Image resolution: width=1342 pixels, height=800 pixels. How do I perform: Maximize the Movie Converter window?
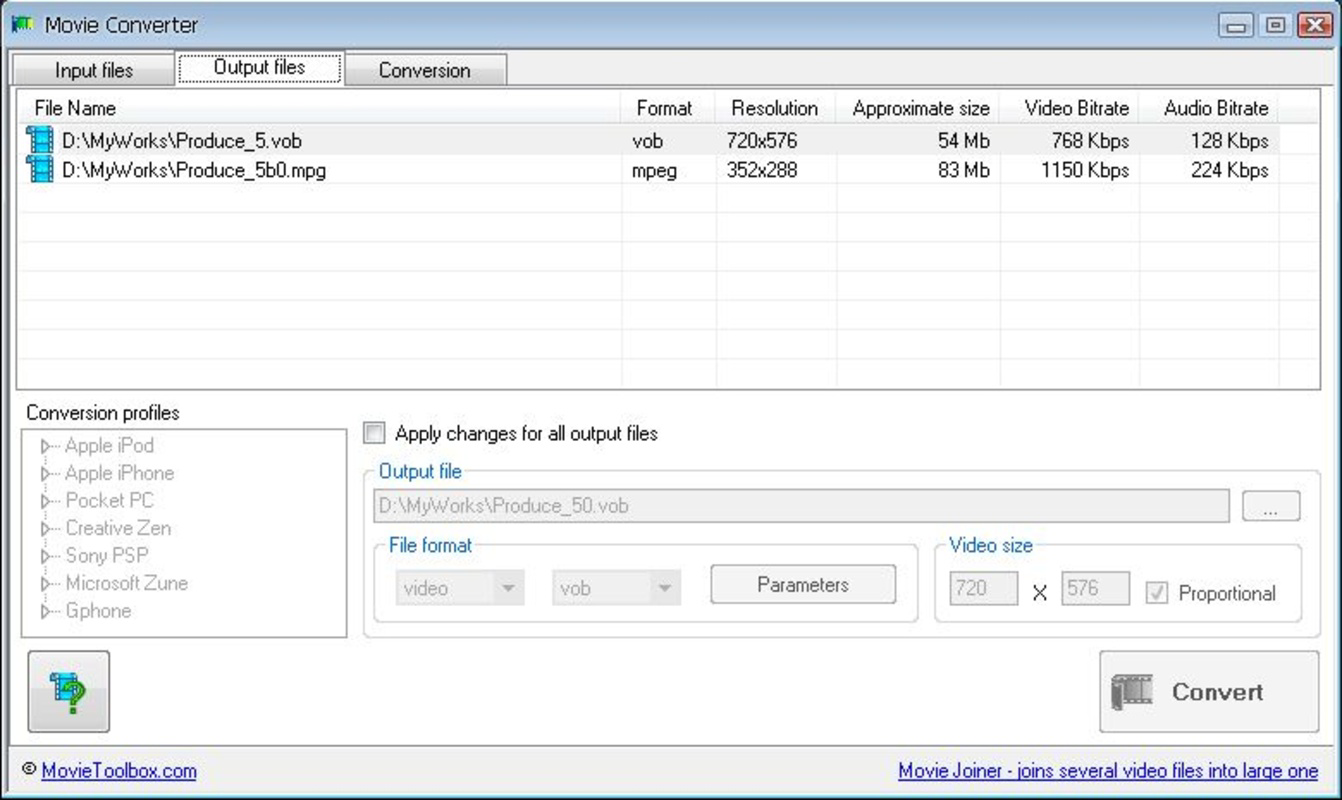pos(1275,25)
